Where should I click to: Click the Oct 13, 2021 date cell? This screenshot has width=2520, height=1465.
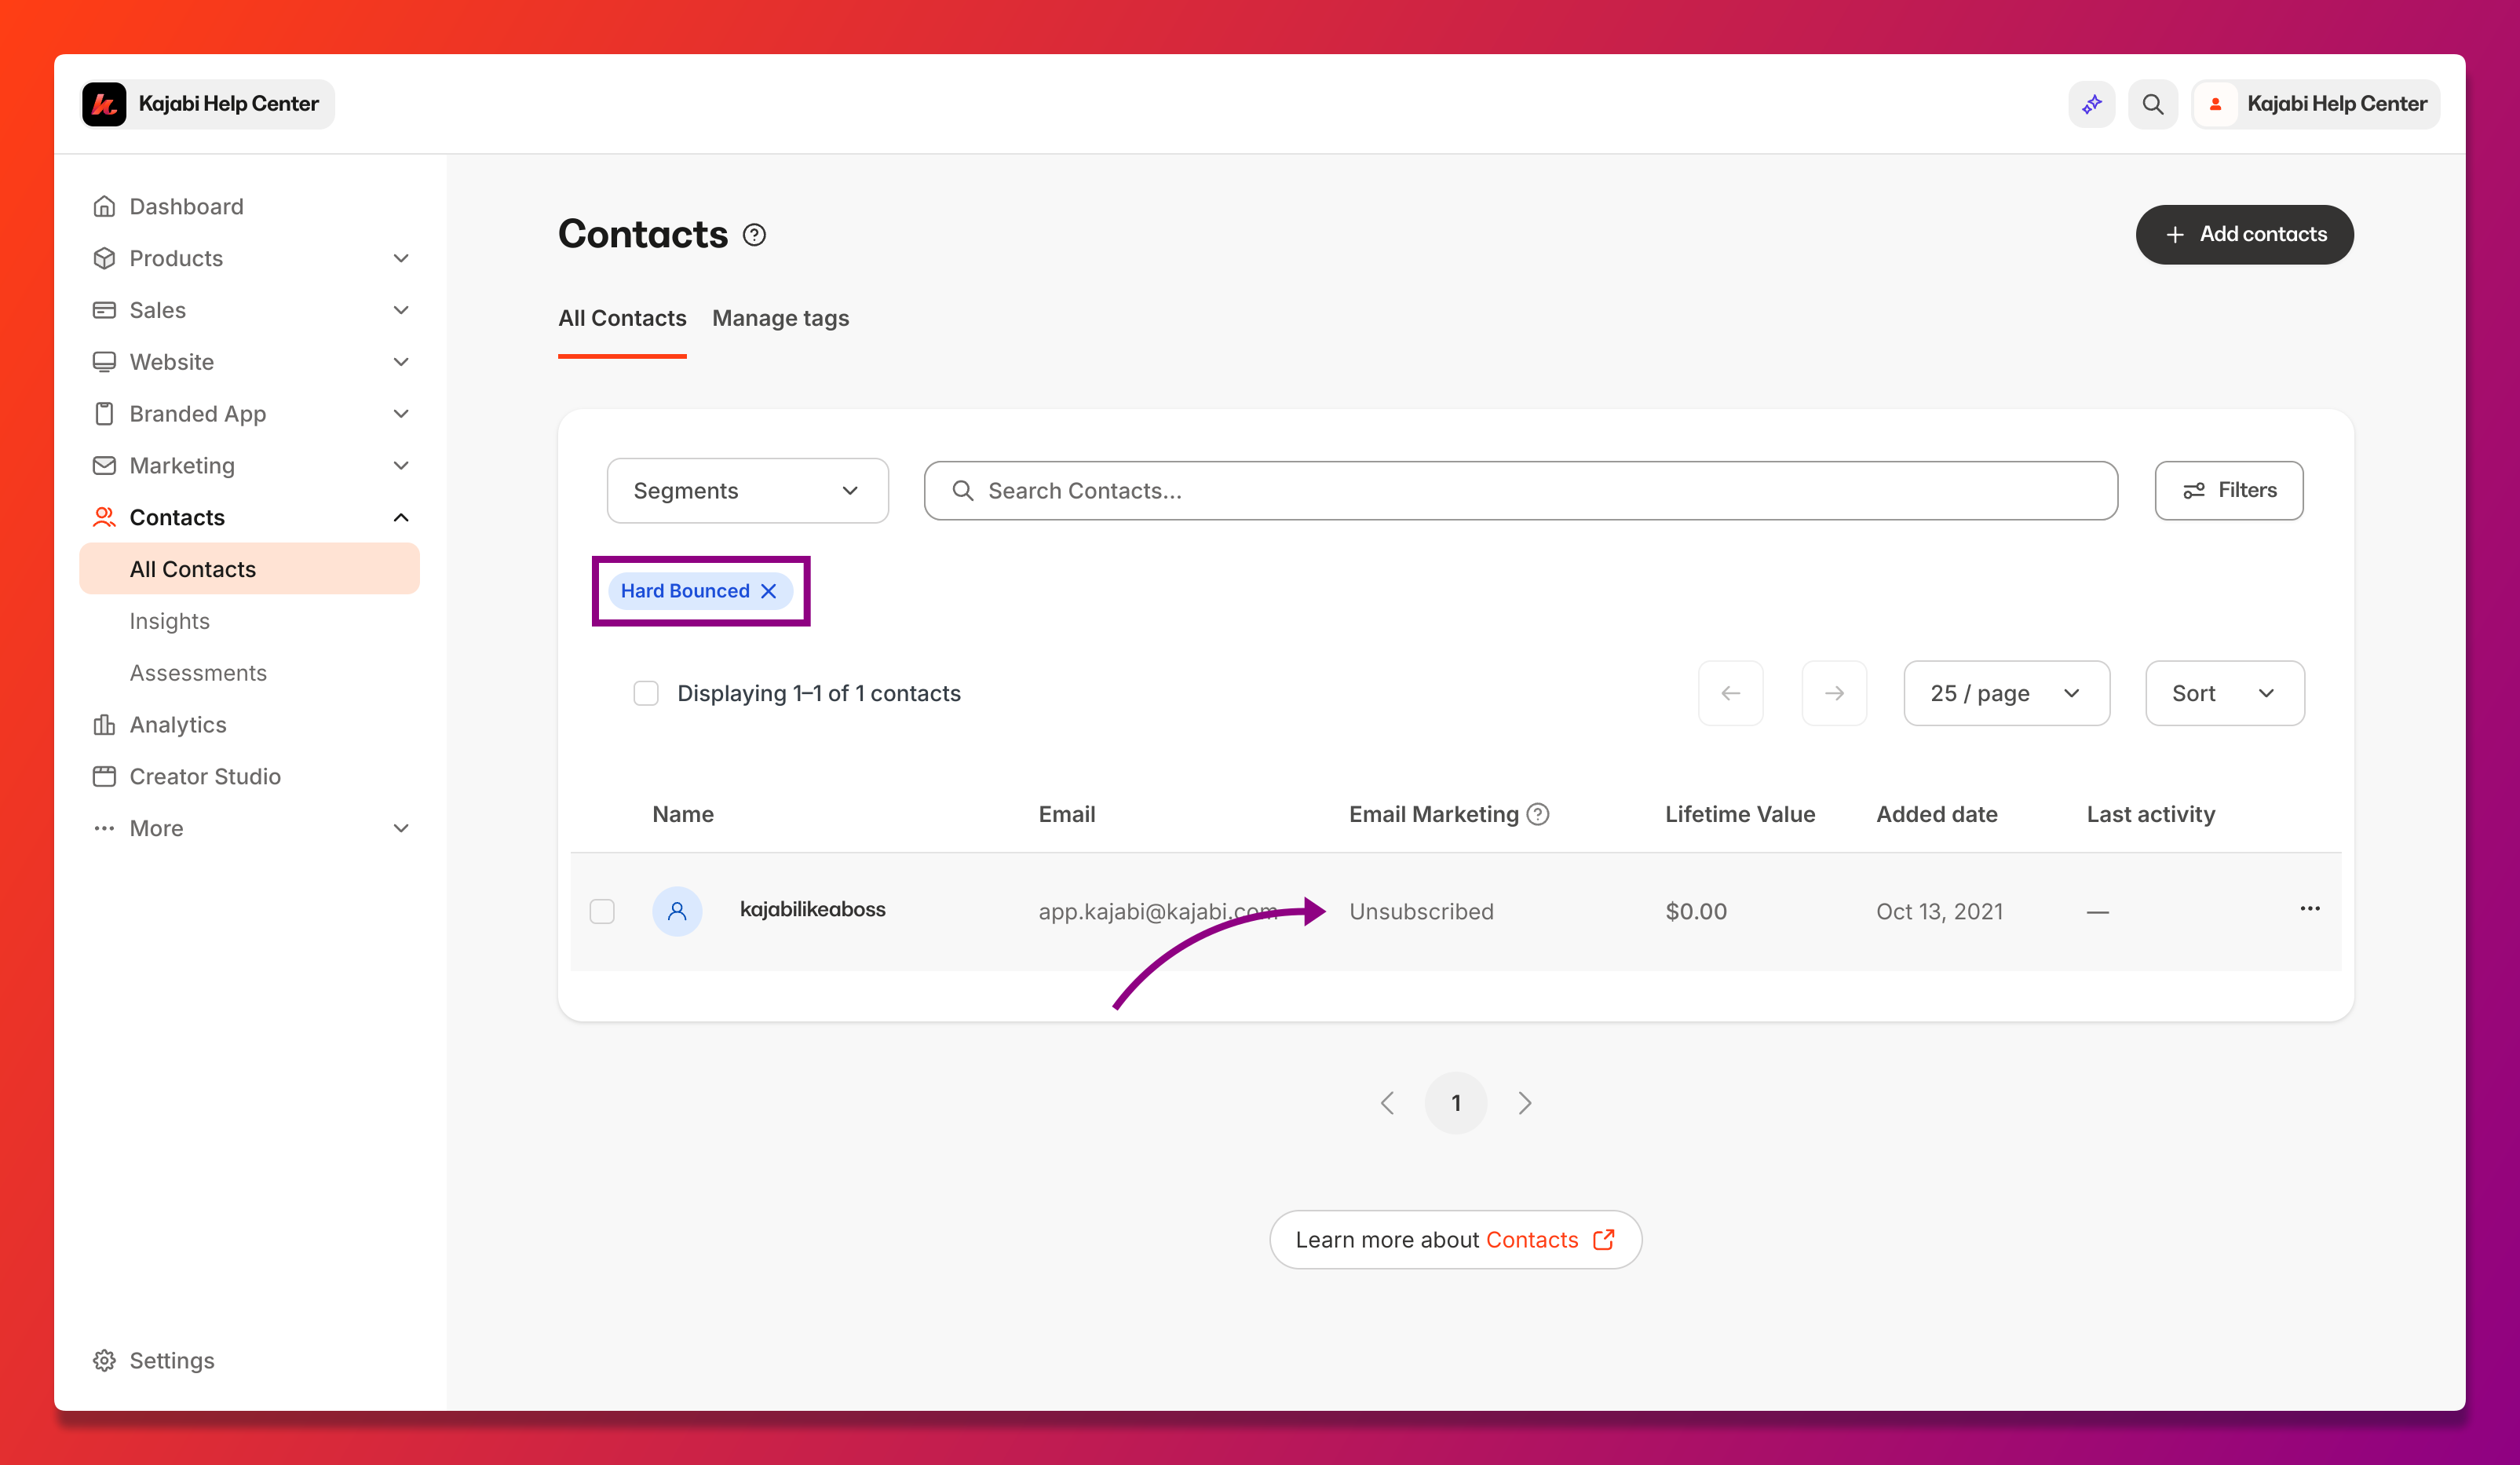coord(1939,911)
